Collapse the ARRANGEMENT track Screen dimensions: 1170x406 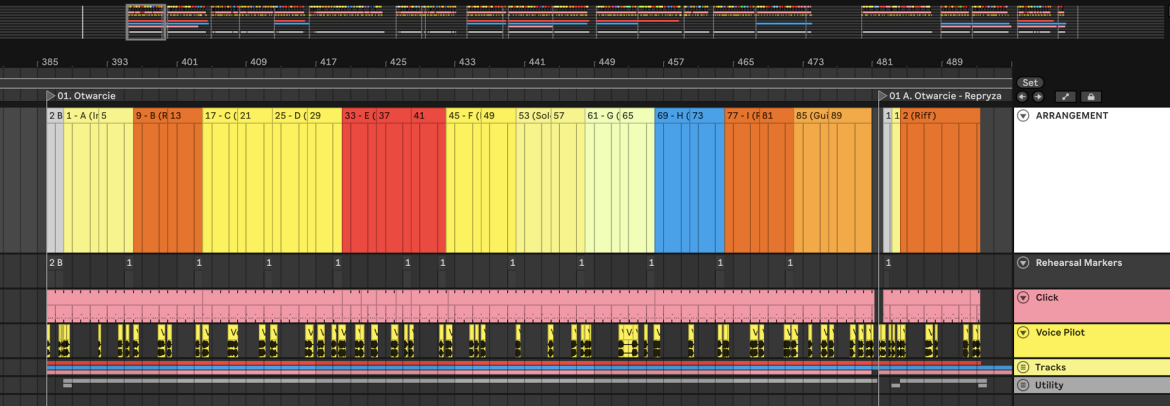[1023, 116]
